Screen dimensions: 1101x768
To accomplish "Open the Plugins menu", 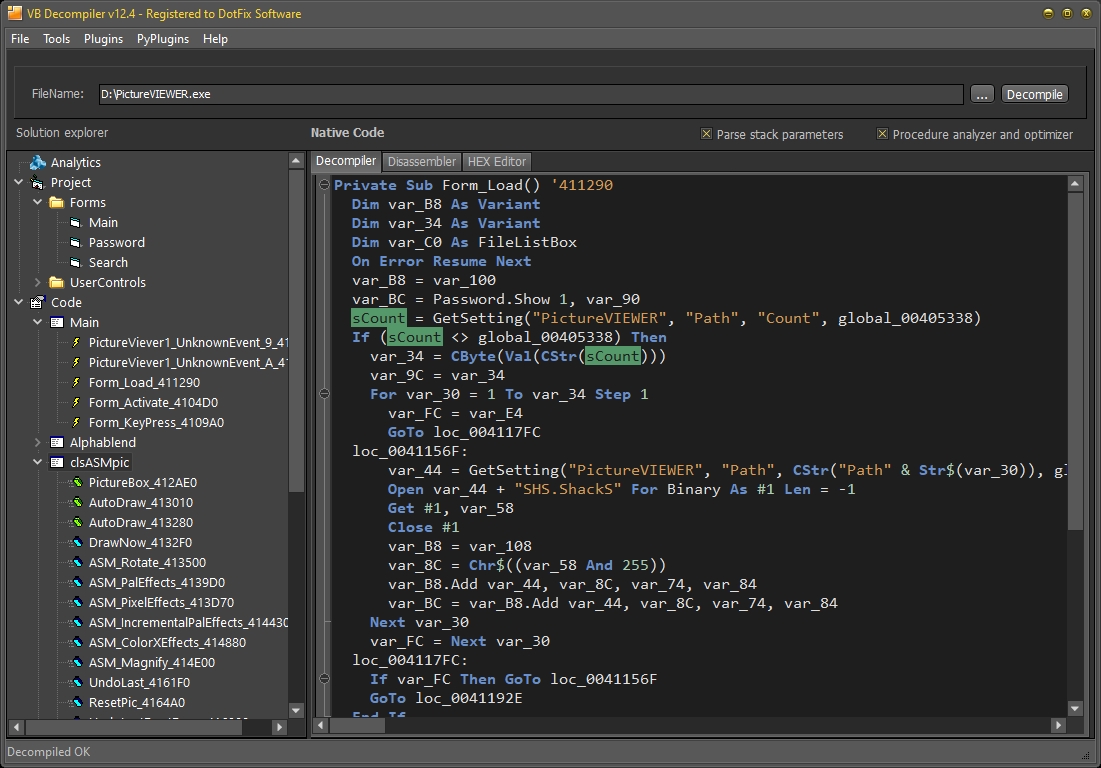I will [103, 39].
